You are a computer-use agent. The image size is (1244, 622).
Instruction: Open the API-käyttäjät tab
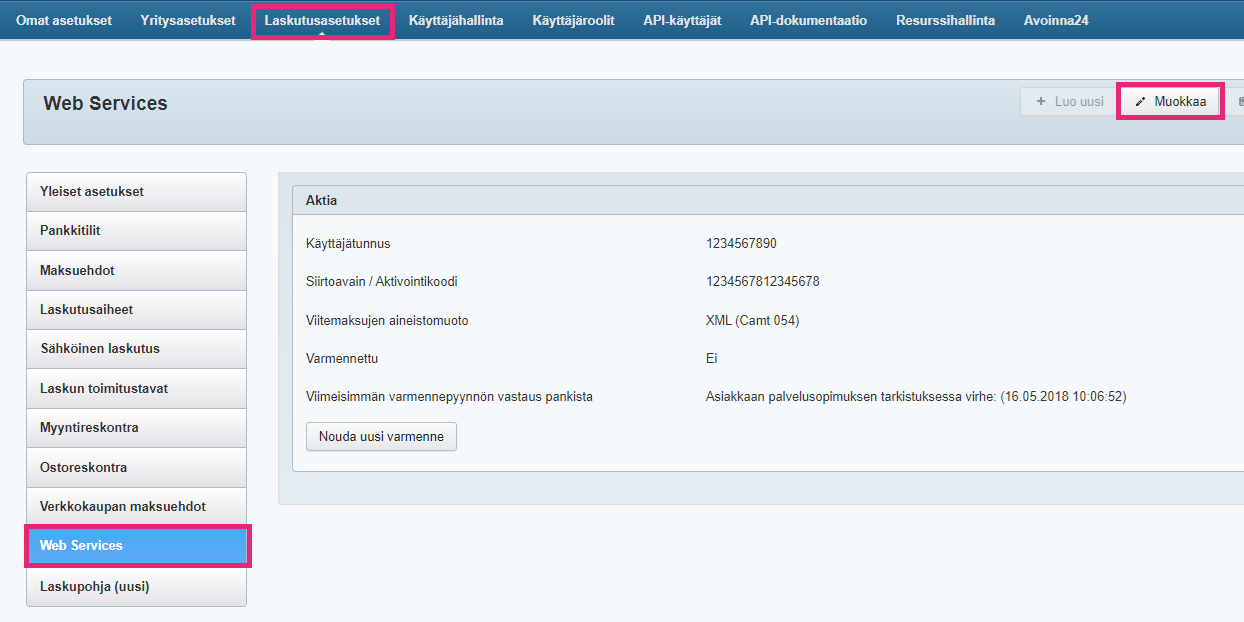coord(682,21)
